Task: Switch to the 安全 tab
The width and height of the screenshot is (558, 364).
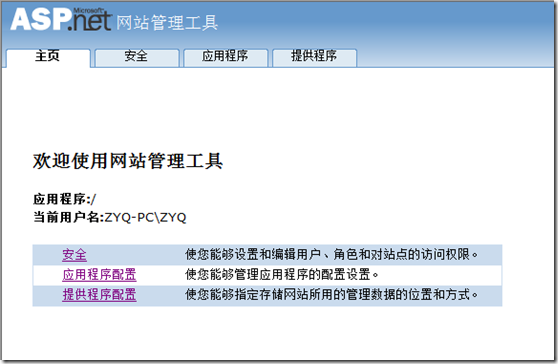Action: 137,58
